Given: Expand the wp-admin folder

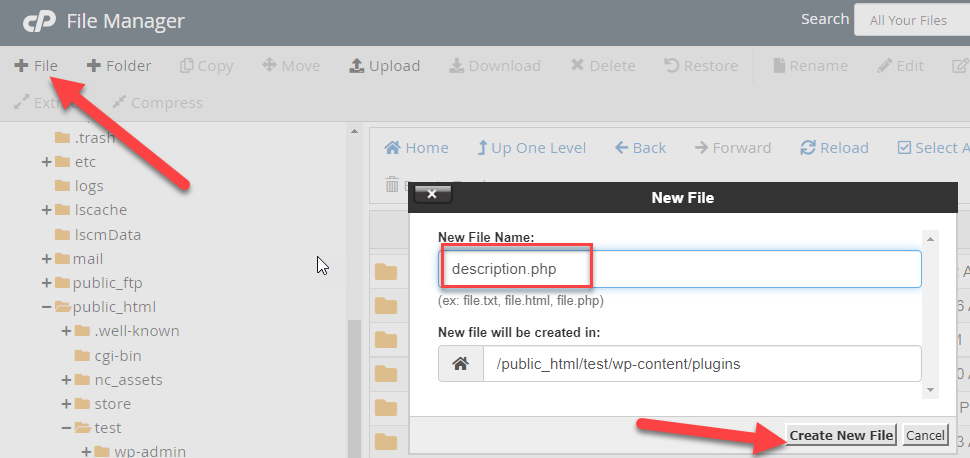Looking at the screenshot, I should 86,452.
